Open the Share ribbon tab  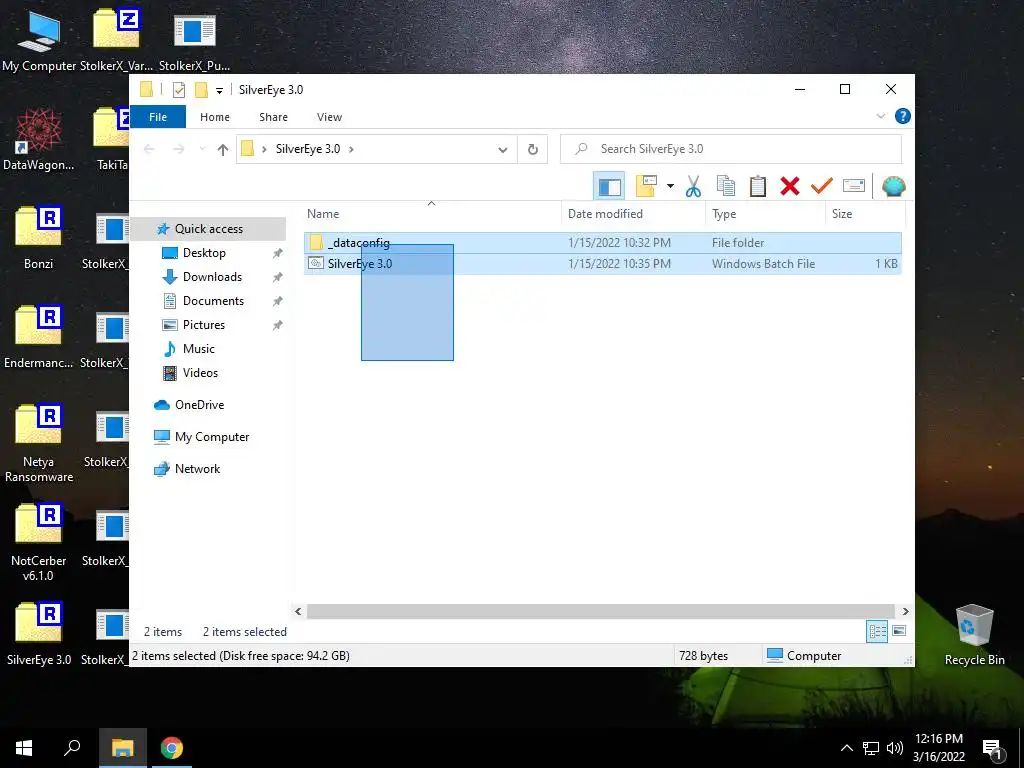[273, 117]
